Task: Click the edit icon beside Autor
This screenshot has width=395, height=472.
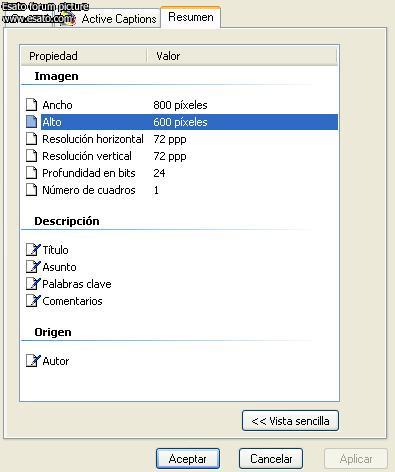Action: 33,361
